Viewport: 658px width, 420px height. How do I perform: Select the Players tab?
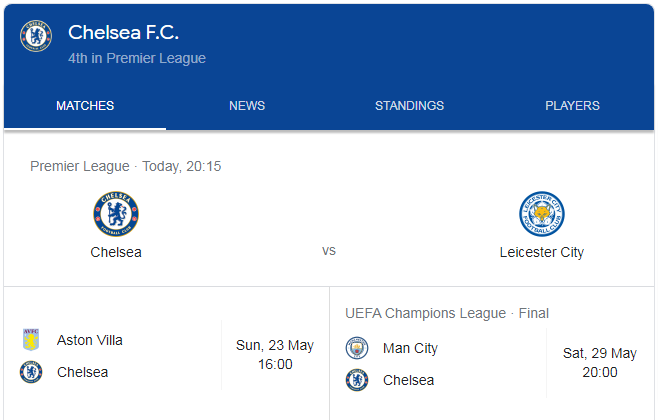(x=572, y=106)
